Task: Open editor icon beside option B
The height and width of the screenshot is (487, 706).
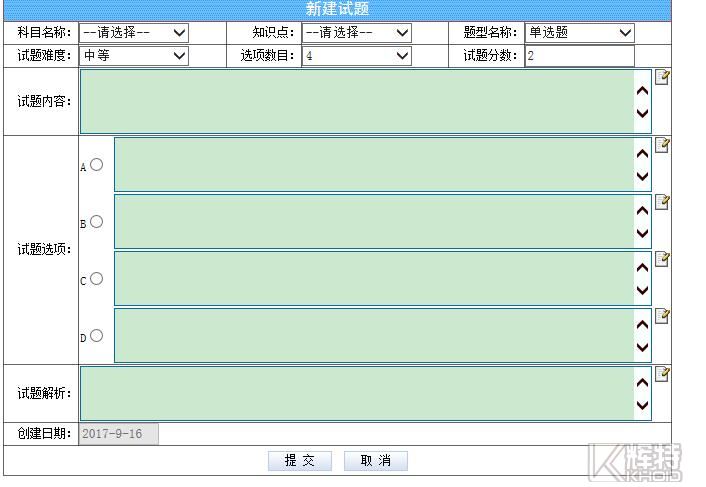Action: [x=662, y=203]
